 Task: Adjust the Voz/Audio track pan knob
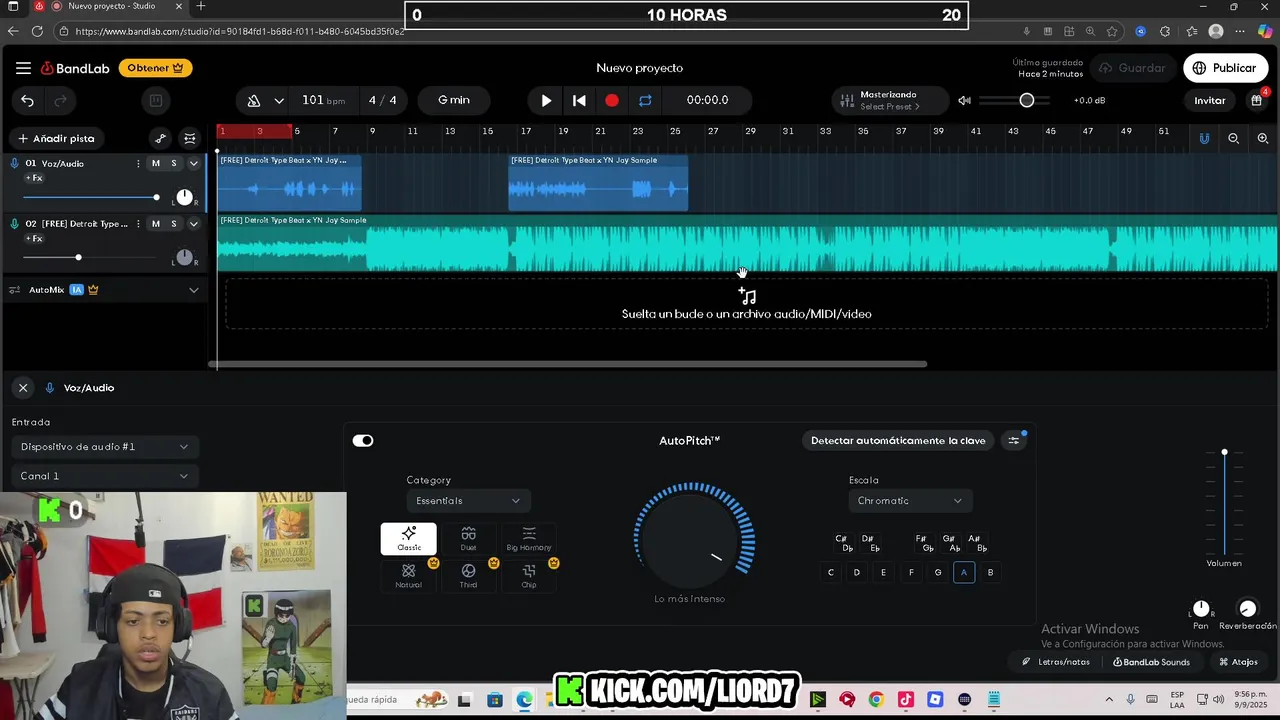[x=184, y=197]
